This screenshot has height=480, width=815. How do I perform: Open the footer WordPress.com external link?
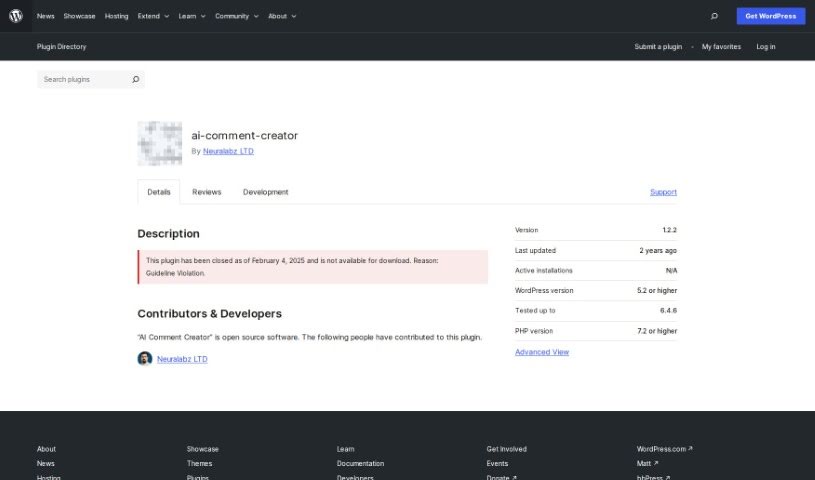click(x=664, y=449)
